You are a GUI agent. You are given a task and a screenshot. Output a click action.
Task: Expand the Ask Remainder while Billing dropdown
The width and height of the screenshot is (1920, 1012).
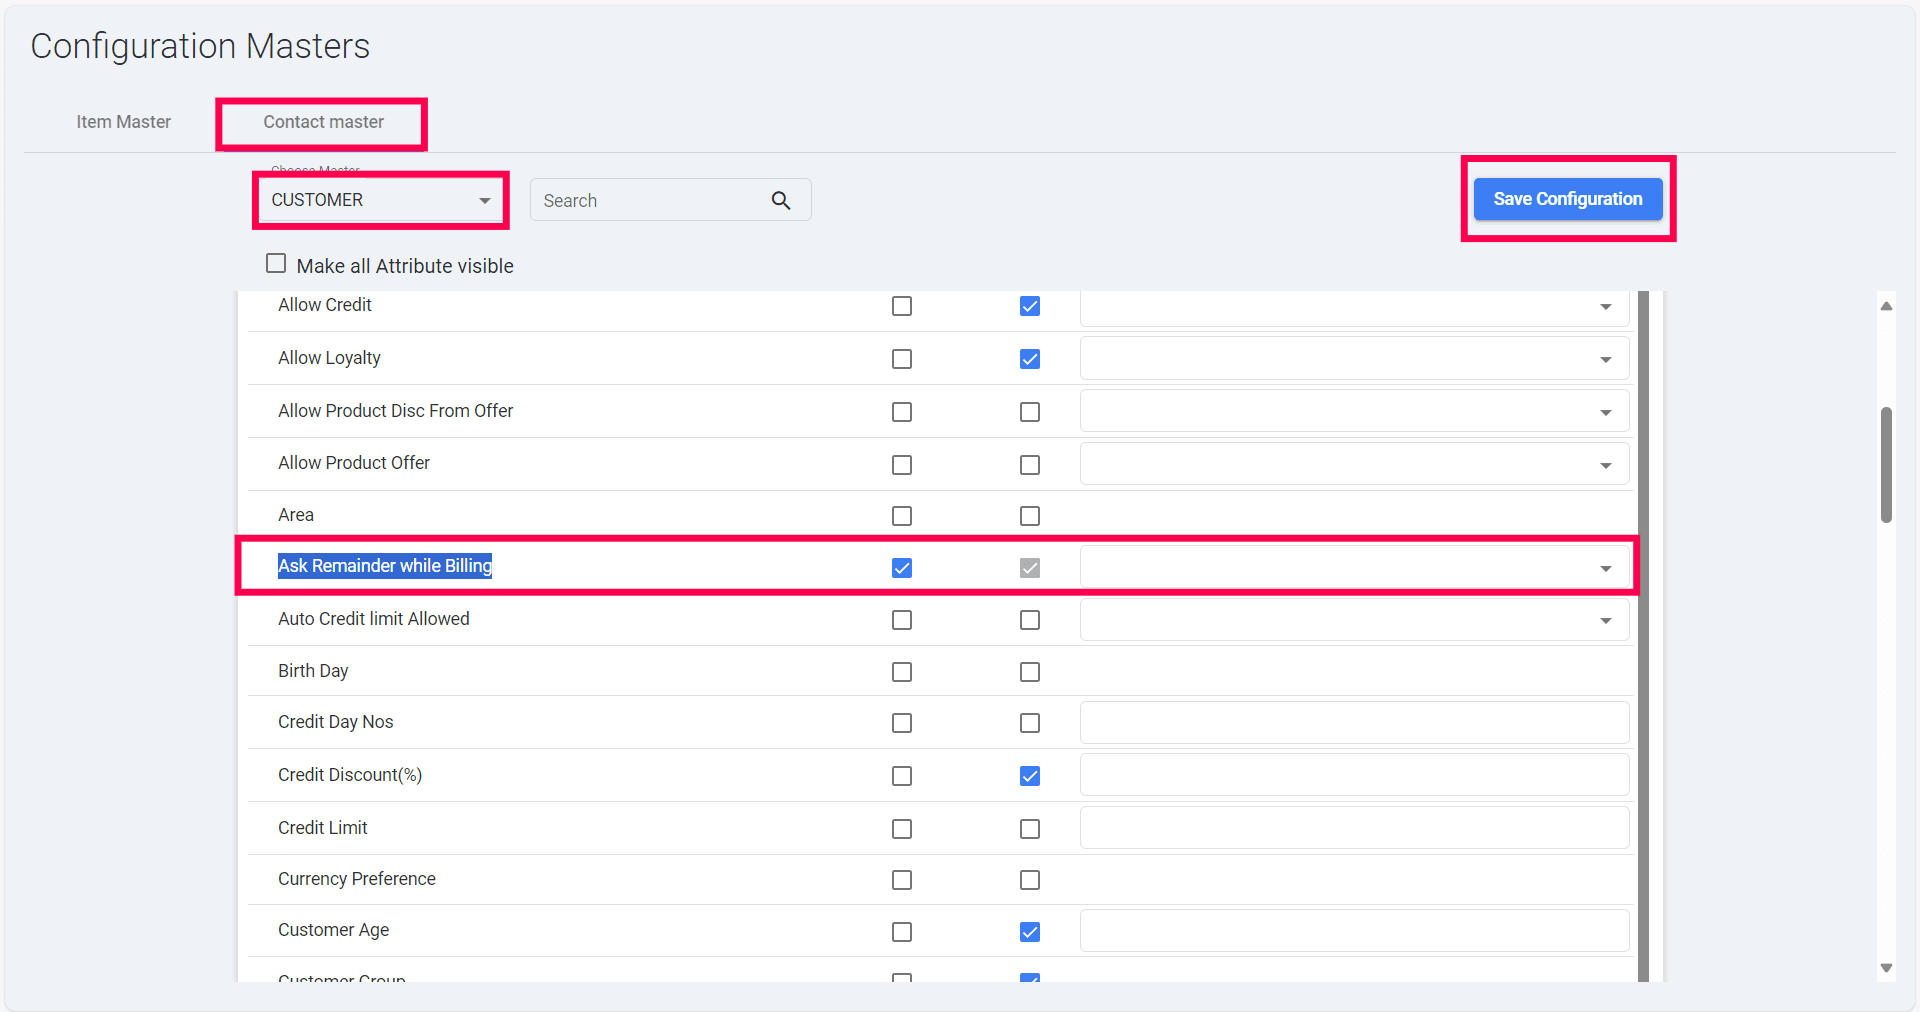1605,568
